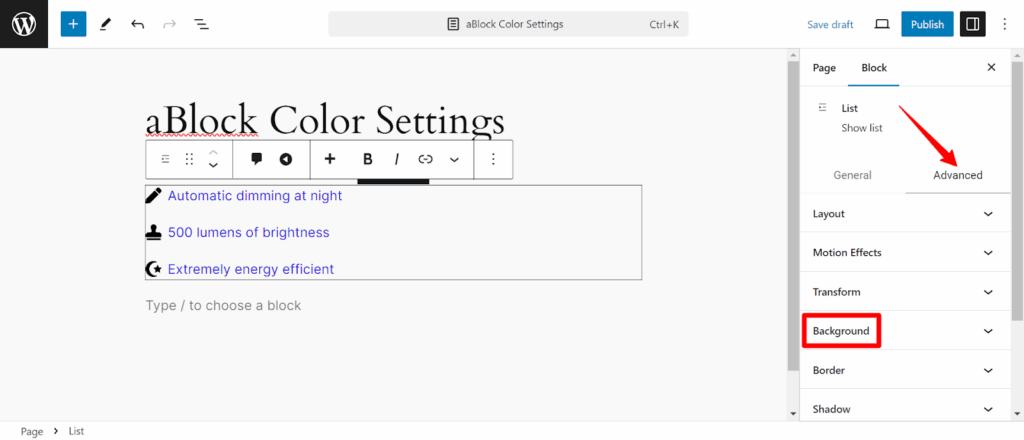Expand the Background panel

(x=905, y=331)
